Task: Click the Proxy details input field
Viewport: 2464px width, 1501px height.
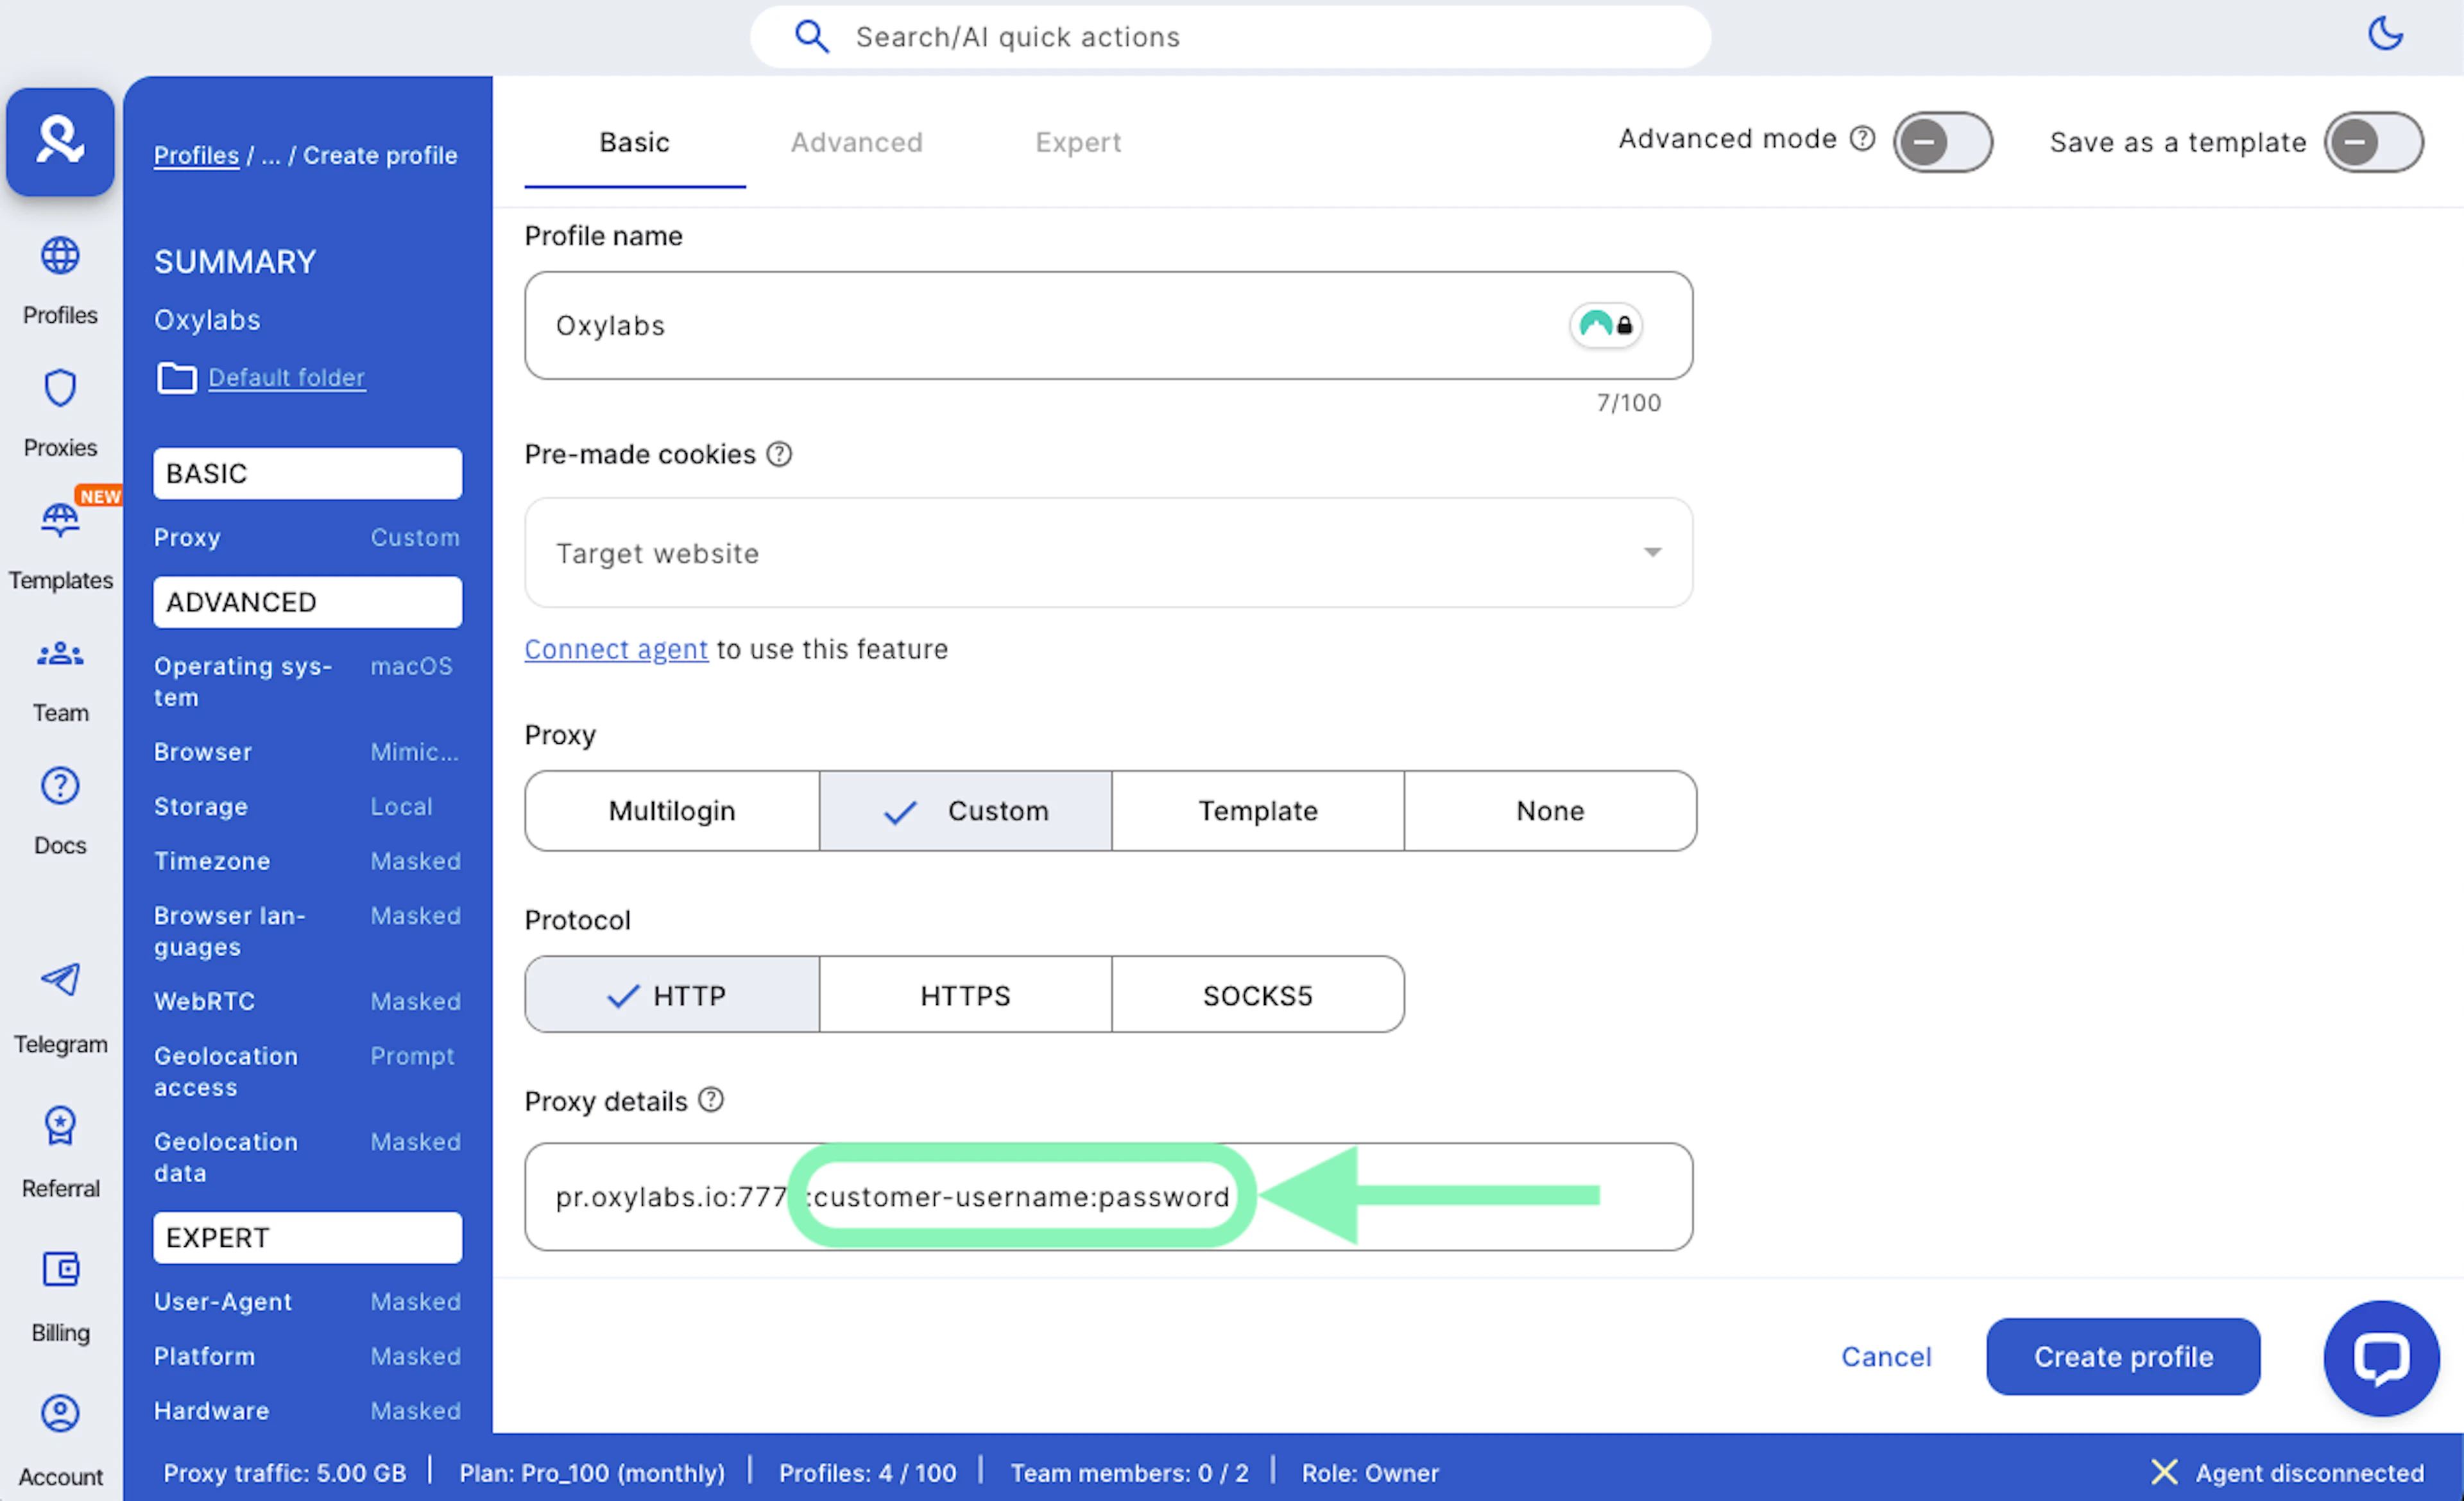Action: [1108, 1196]
